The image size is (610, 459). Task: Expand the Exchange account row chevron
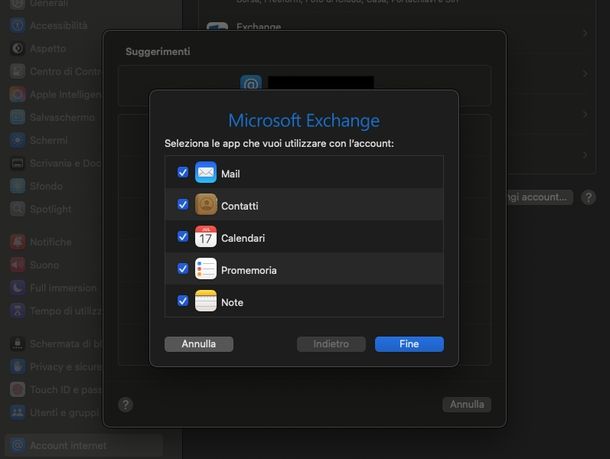585,32
